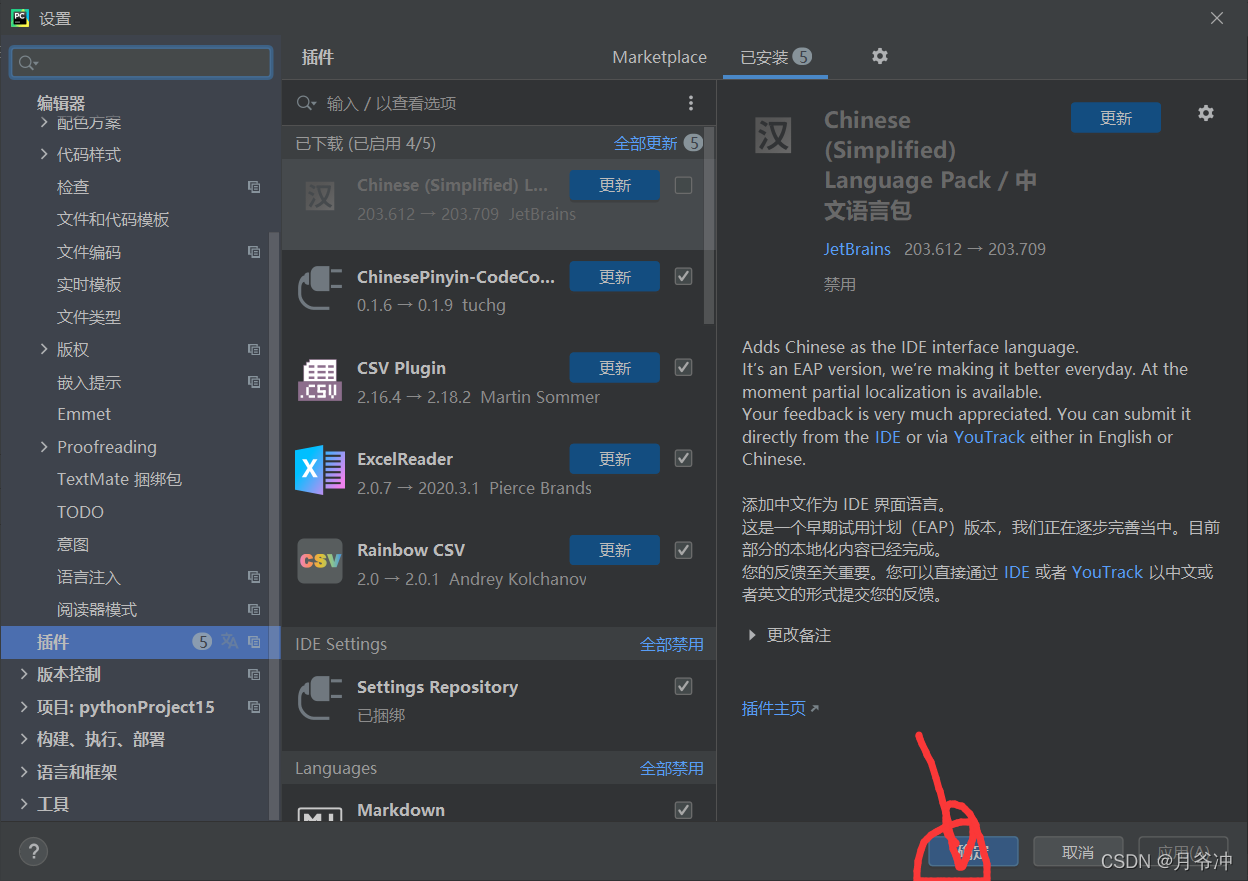
Task: Expand the 更改备注 change notes section
Action: tap(752, 635)
